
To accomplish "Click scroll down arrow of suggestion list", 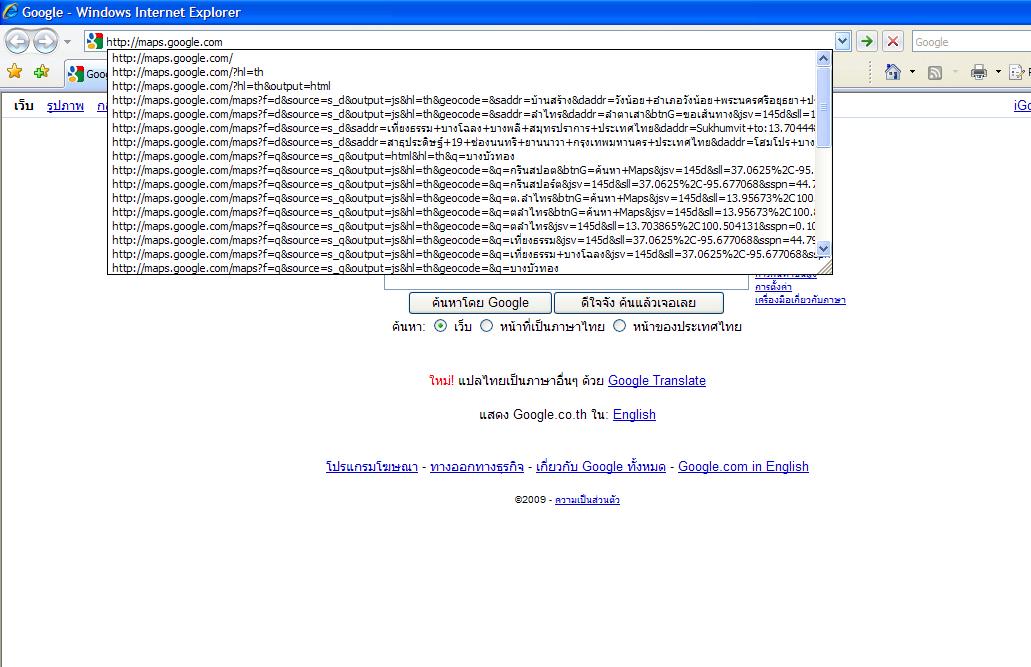I will [823, 249].
